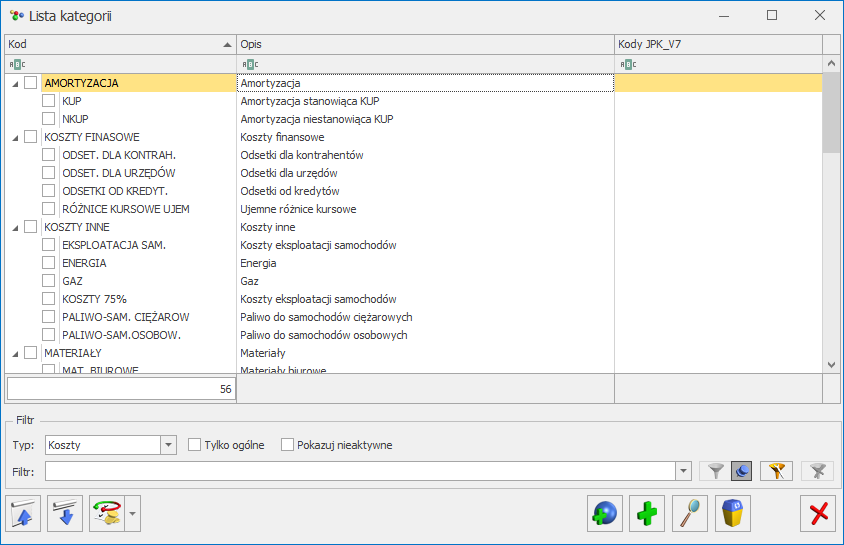Enable the Tylko ogólne checkbox
Image resolution: width=844 pixels, height=545 pixels.
tap(195, 445)
